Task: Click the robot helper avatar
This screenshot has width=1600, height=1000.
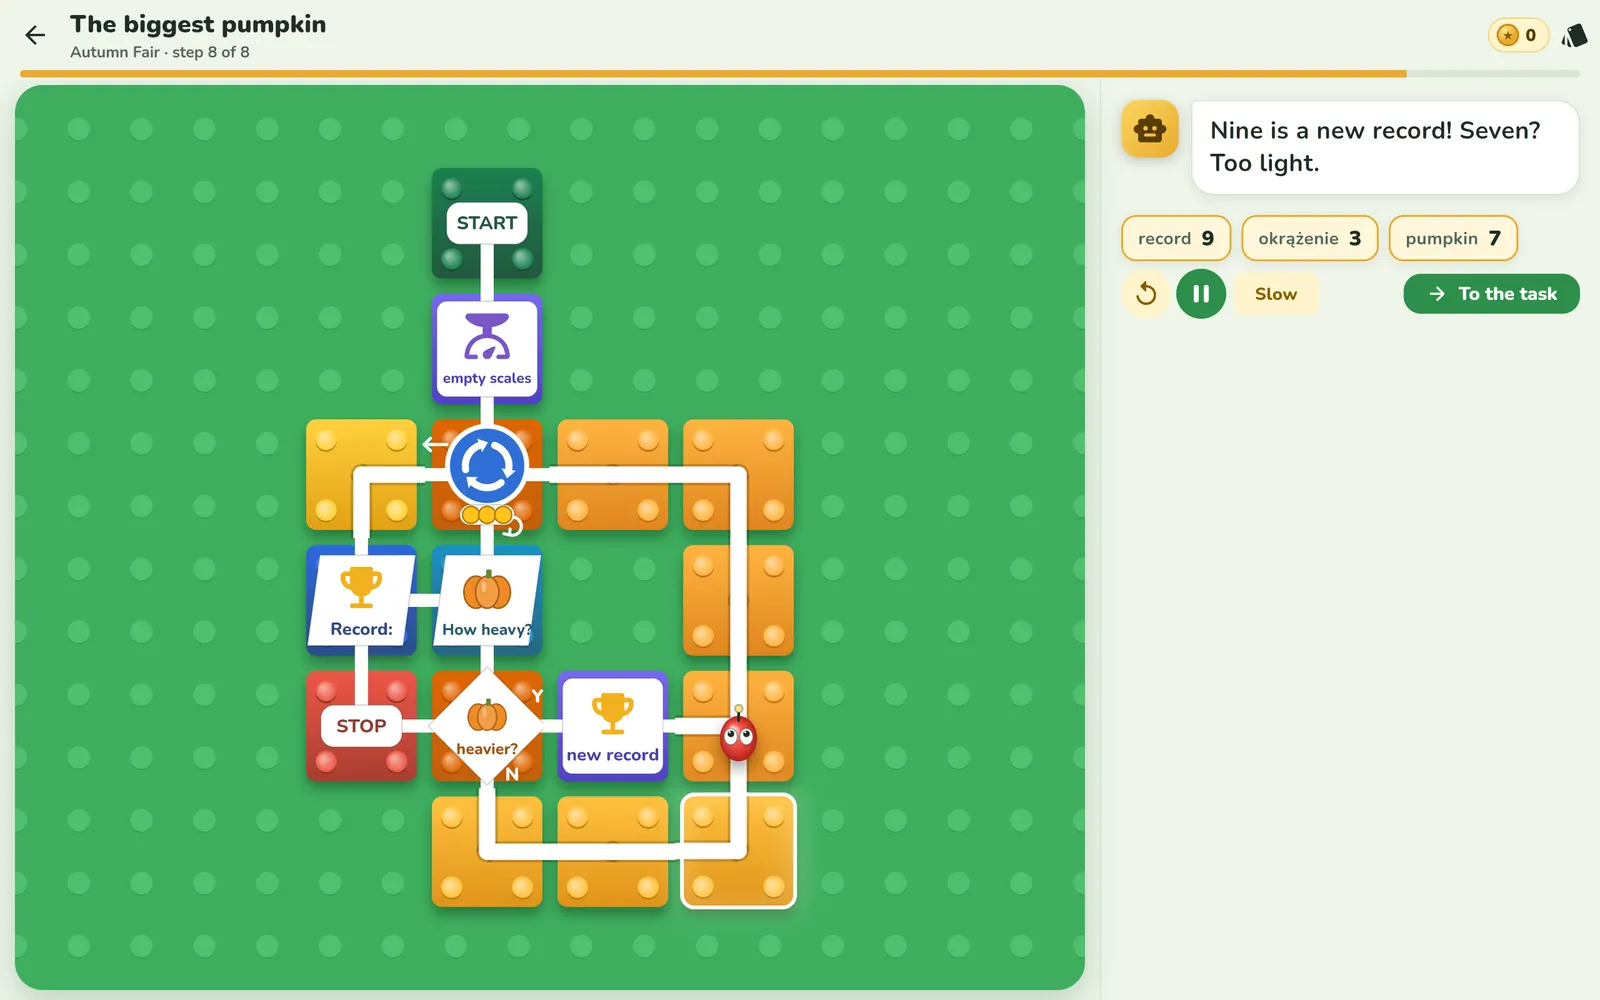Action: pos(1150,129)
